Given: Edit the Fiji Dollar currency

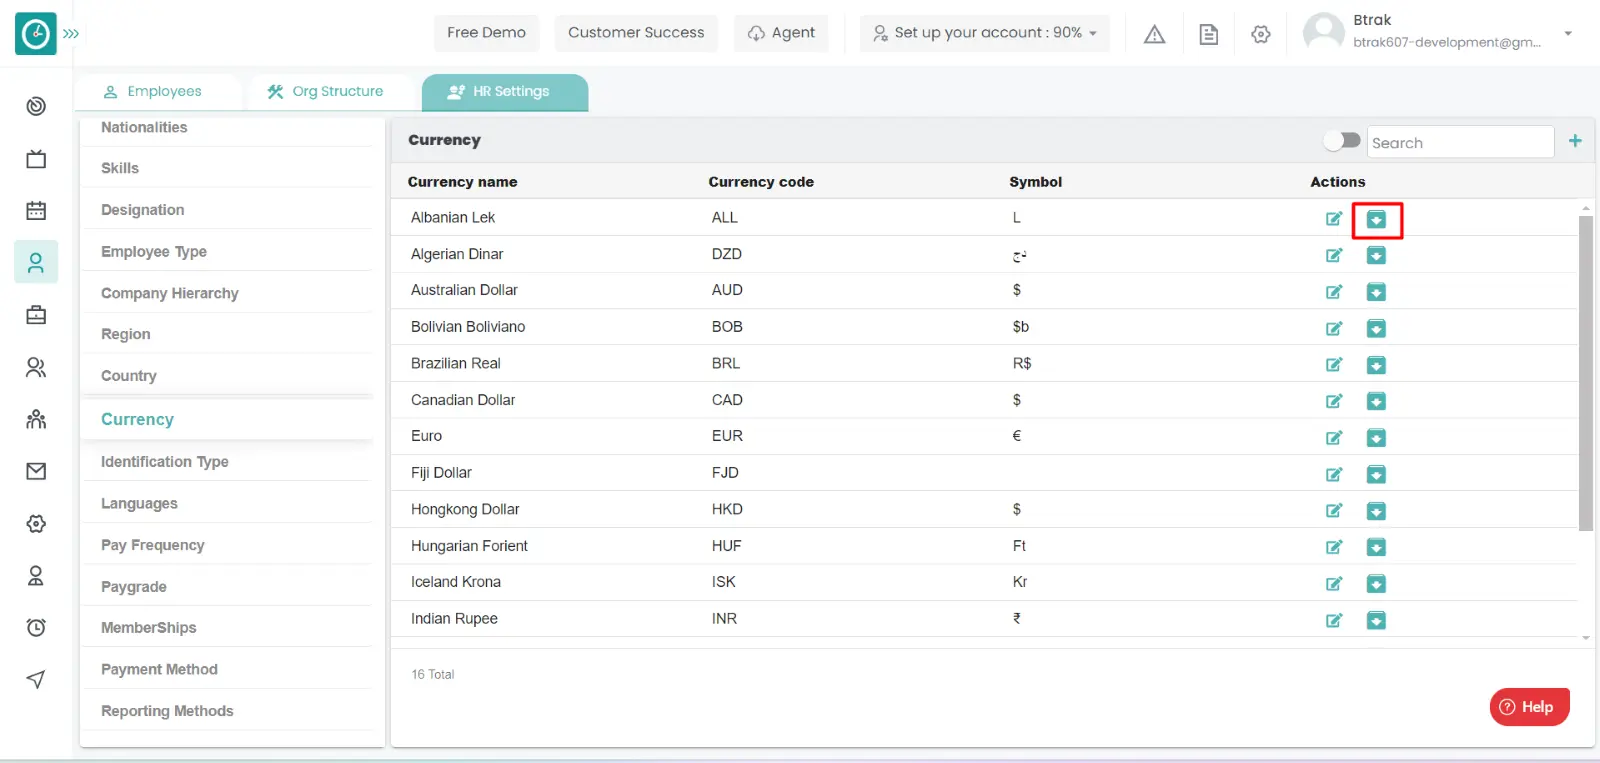Looking at the screenshot, I should 1333,474.
